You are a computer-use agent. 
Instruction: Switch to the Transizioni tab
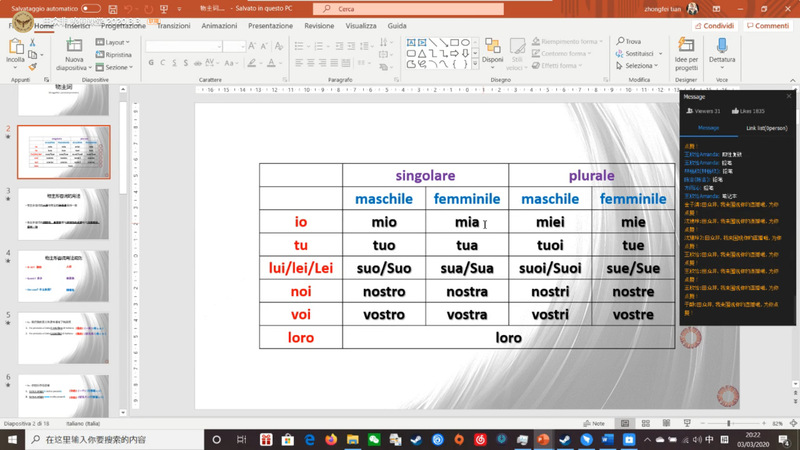(173, 26)
